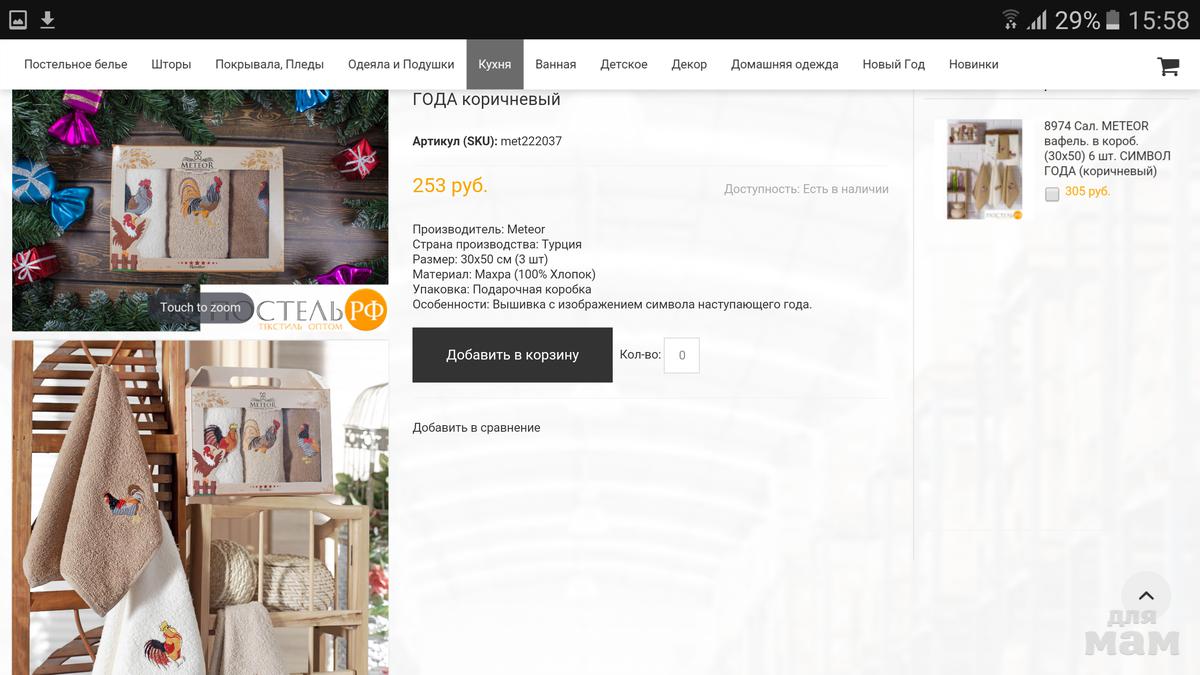The width and height of the screenshot is (1200, 675).
Task: Tap the mobile signal strength icon
Action: pos(1037,19)
